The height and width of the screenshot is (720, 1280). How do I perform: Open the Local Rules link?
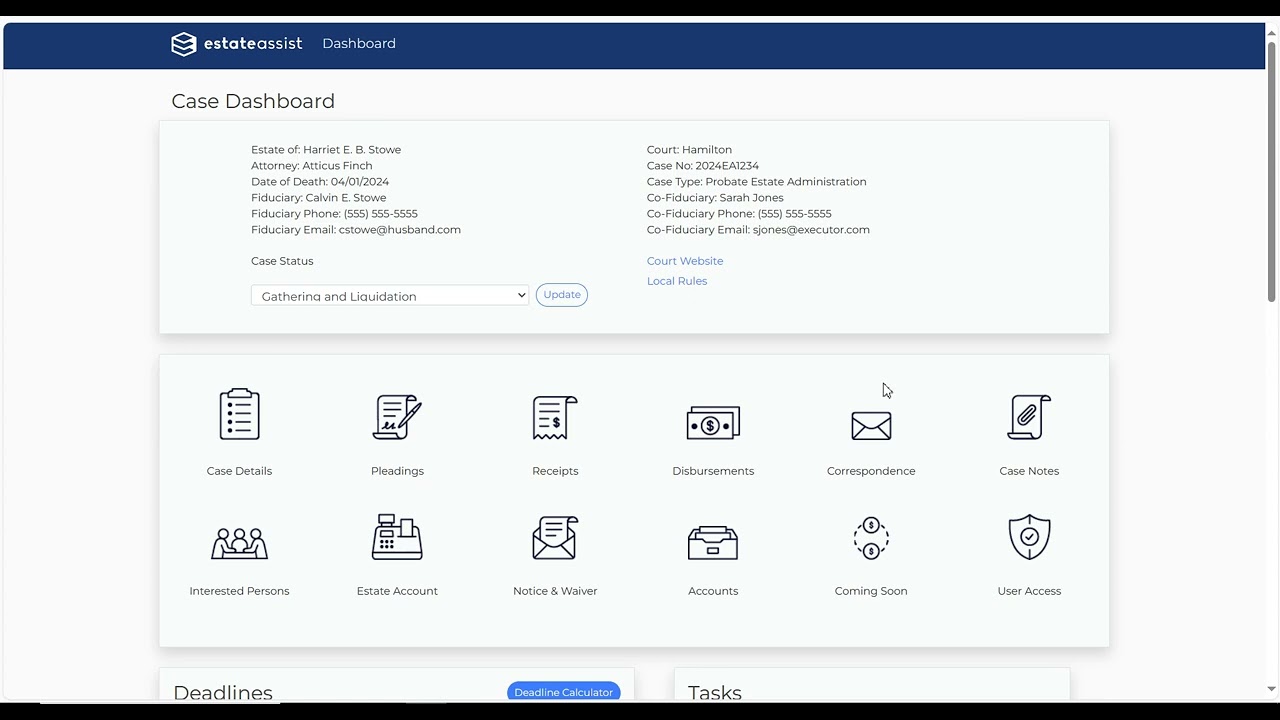(677, 281)
